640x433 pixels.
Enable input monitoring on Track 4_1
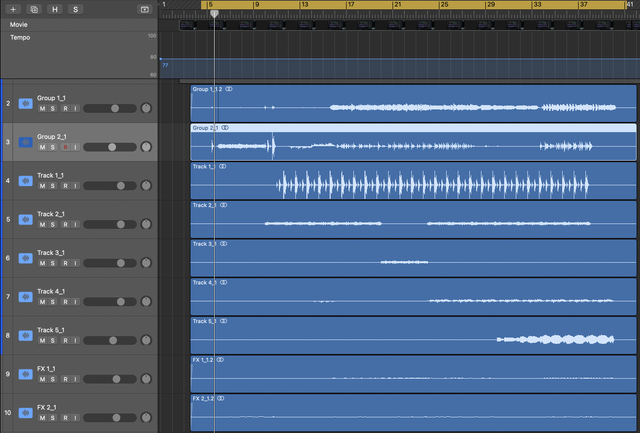click(76, 302)
